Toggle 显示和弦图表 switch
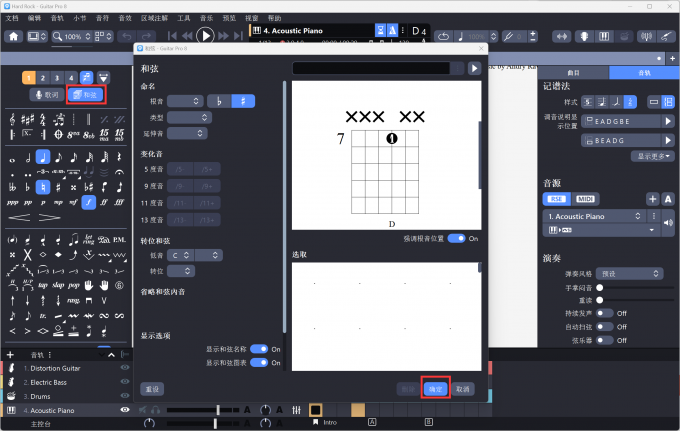680x431 pixels. (x=260, y=362)
